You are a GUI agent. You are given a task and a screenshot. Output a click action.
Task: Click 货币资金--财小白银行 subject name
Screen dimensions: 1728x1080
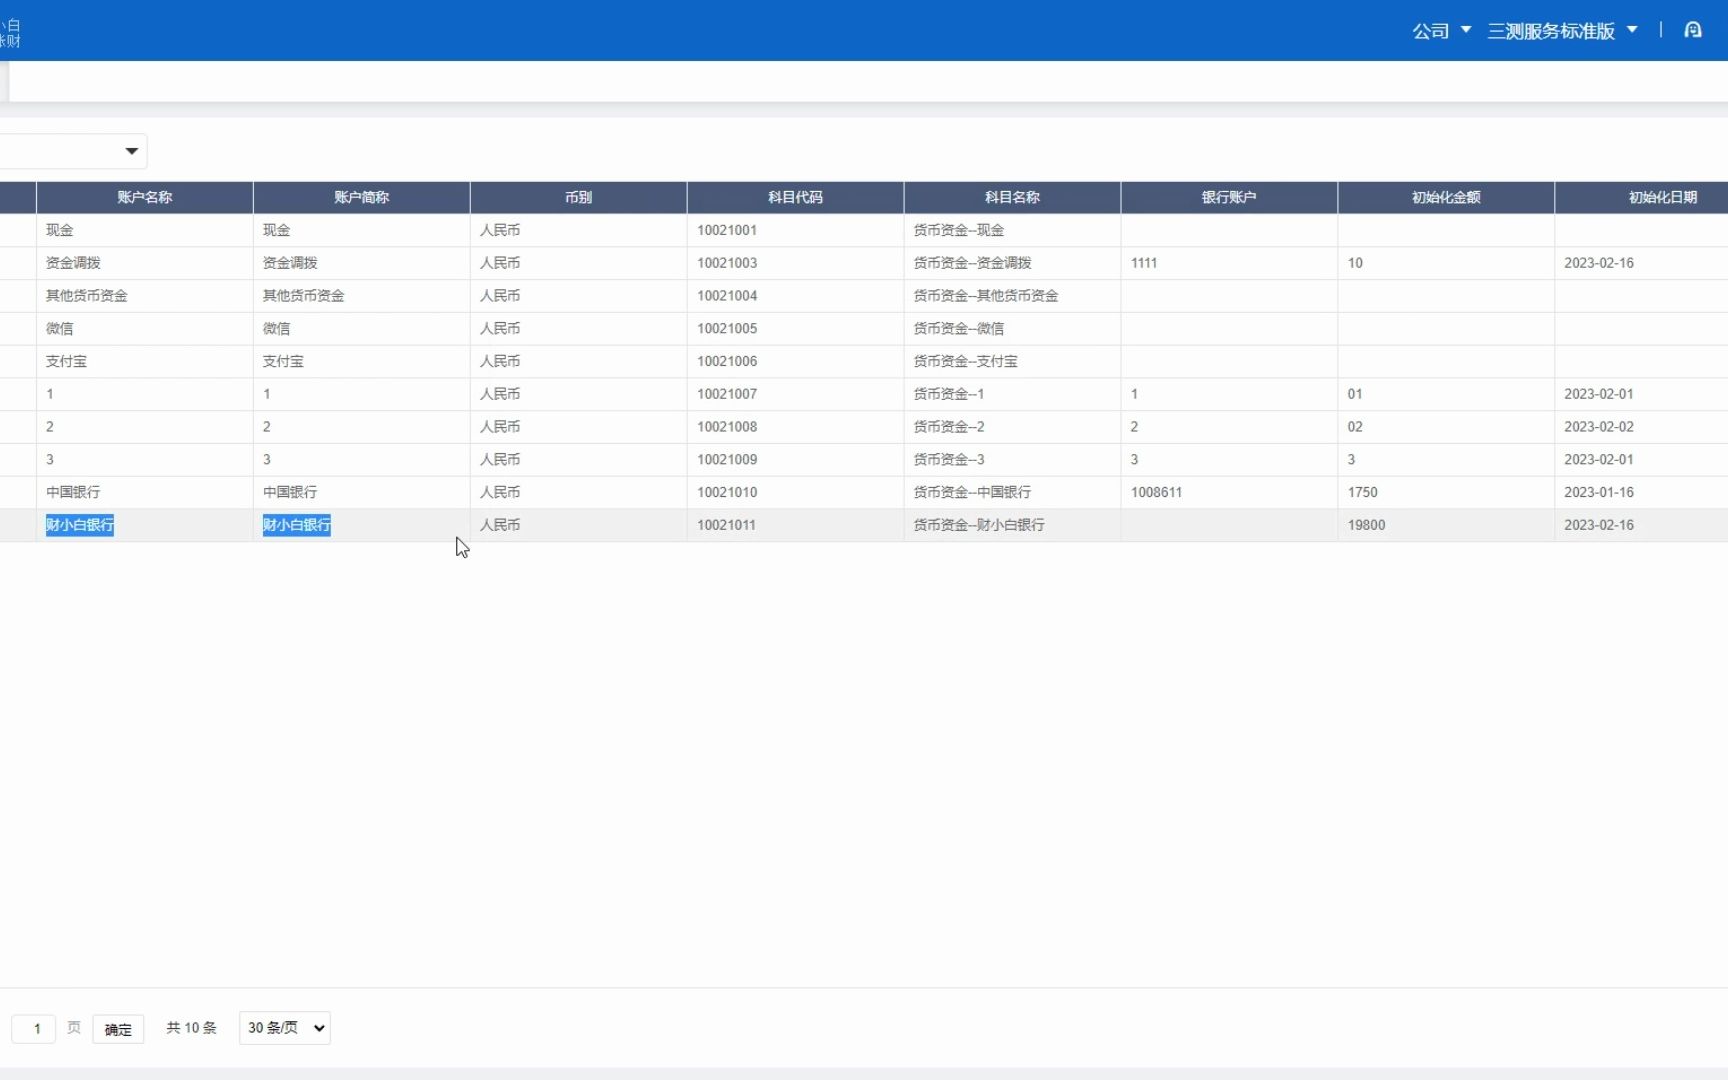click(x=979, y=525)
